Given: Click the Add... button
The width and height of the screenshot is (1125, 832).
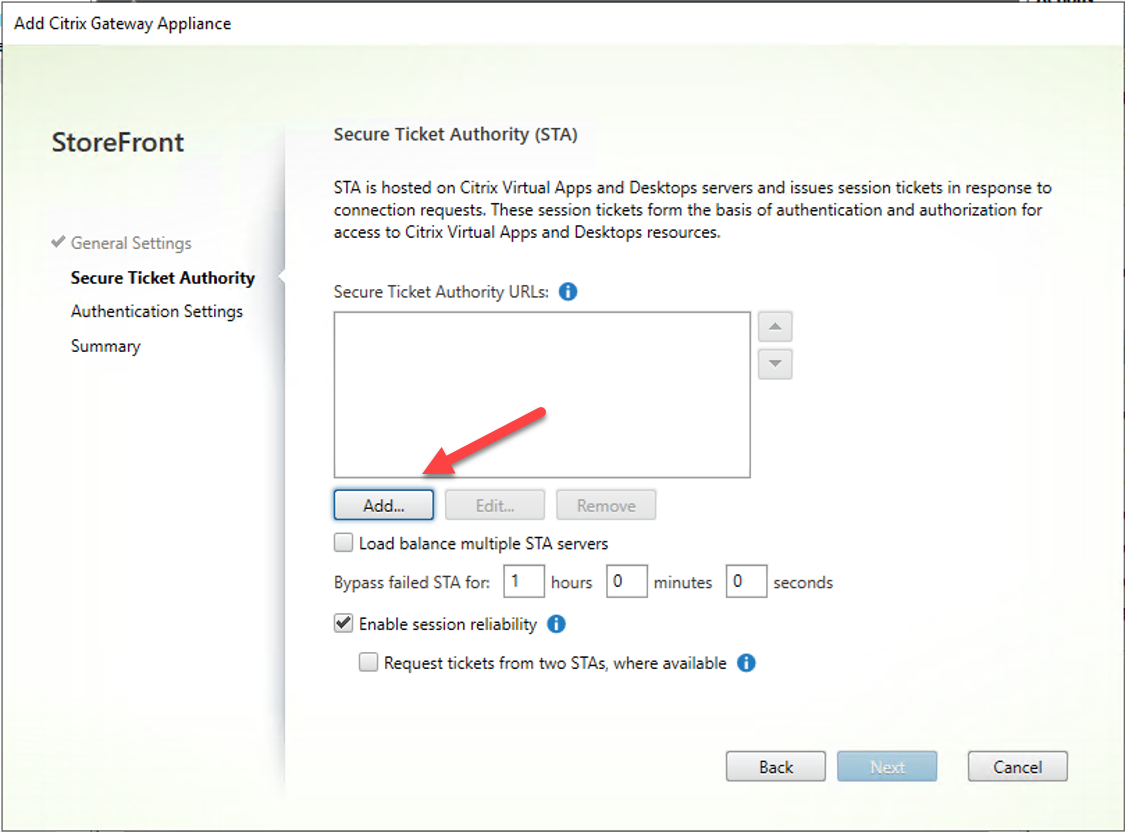Looking at the screenshot, I should [x=384, y=506].
